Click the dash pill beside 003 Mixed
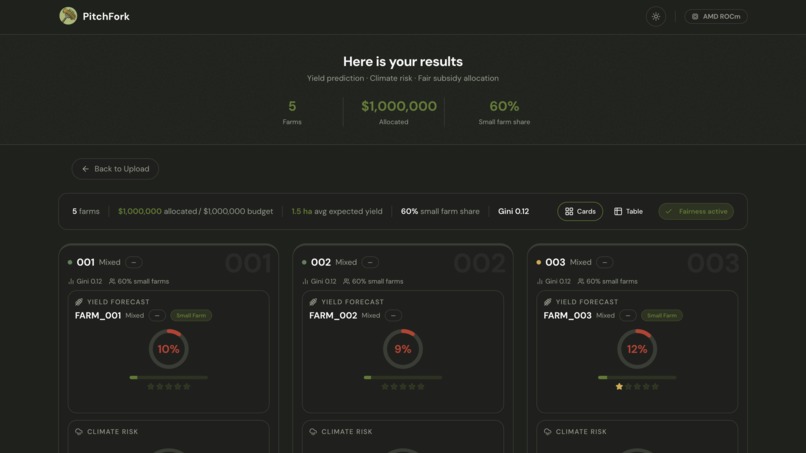This screenshot has height=453, width=806. 604,262
